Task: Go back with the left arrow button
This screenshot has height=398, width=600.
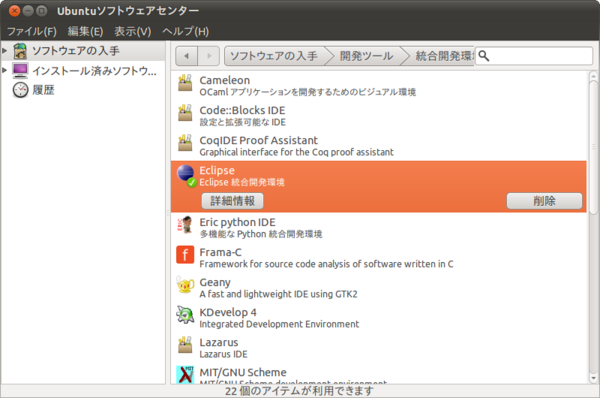Action: coord(186,56)
